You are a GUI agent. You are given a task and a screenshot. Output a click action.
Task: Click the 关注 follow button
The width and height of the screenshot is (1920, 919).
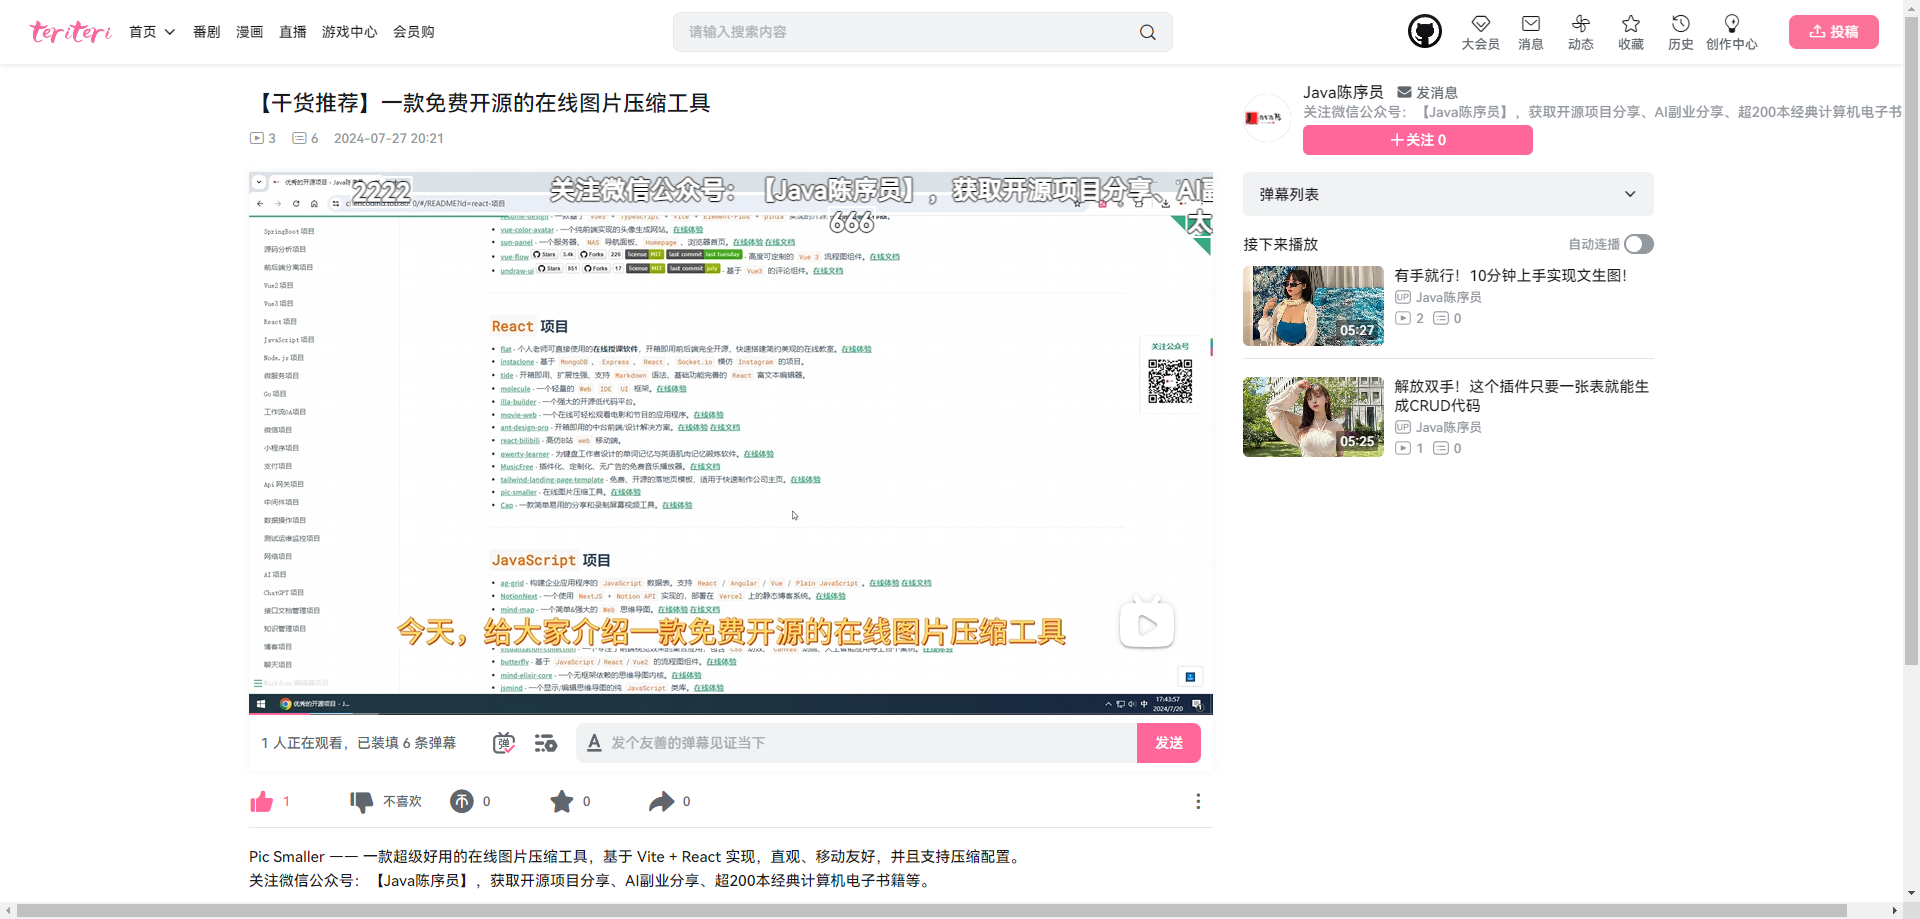tap(1418, 140)
